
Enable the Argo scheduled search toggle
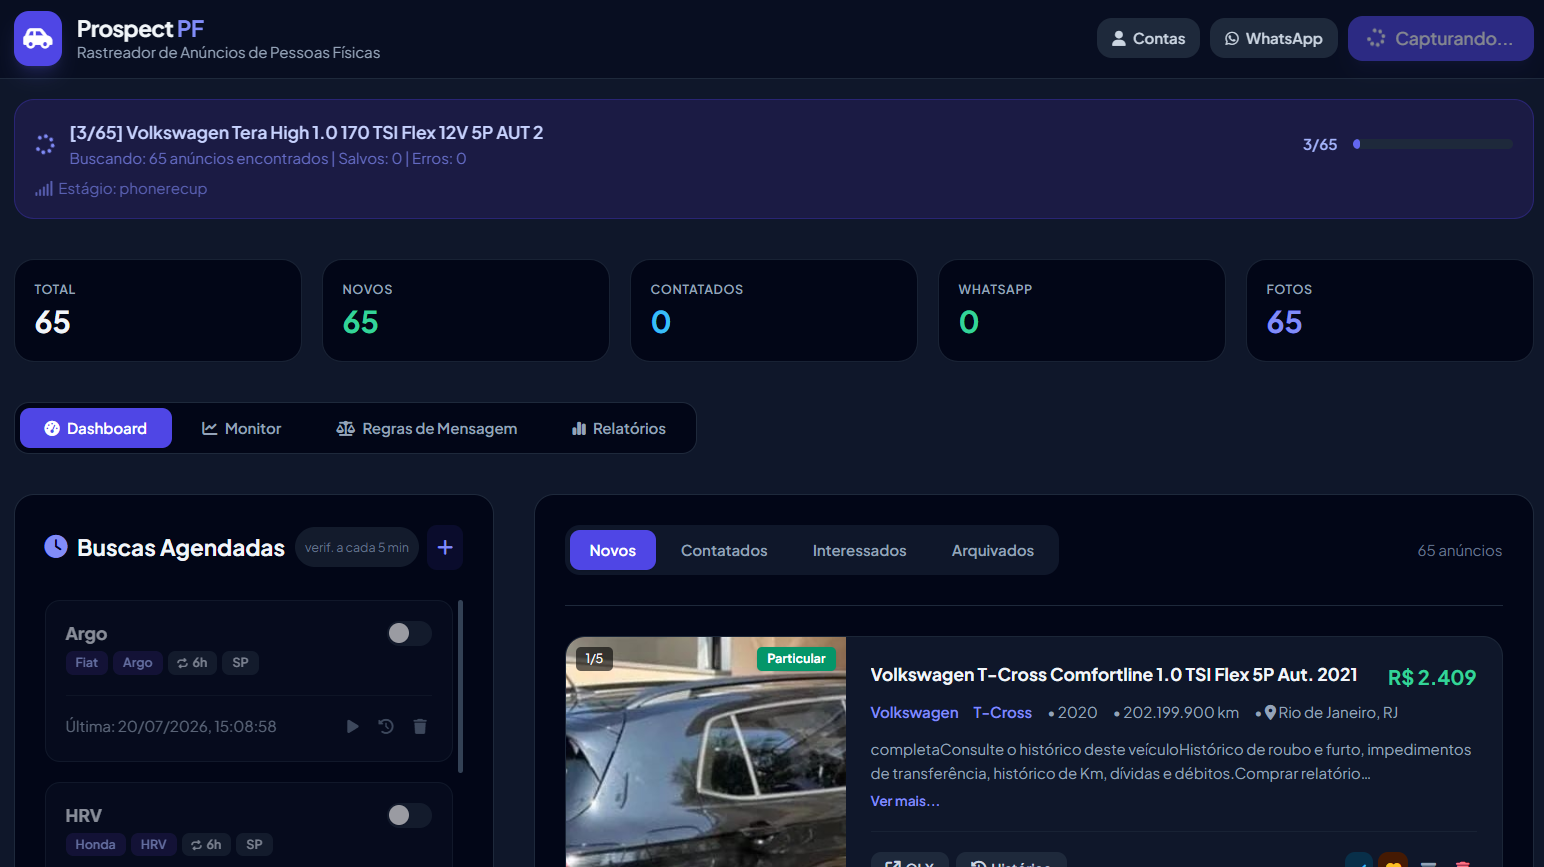(409, 633)
